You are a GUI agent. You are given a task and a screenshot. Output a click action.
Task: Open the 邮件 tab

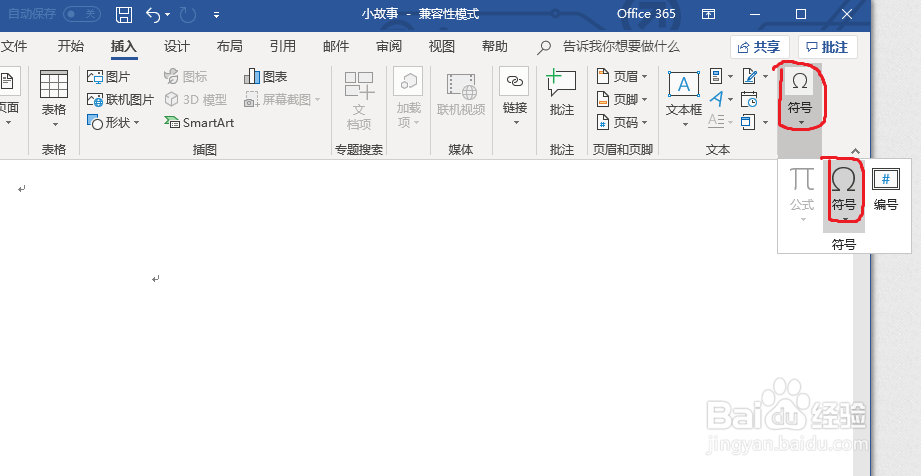pyautogui.click(x=336, y=46)
